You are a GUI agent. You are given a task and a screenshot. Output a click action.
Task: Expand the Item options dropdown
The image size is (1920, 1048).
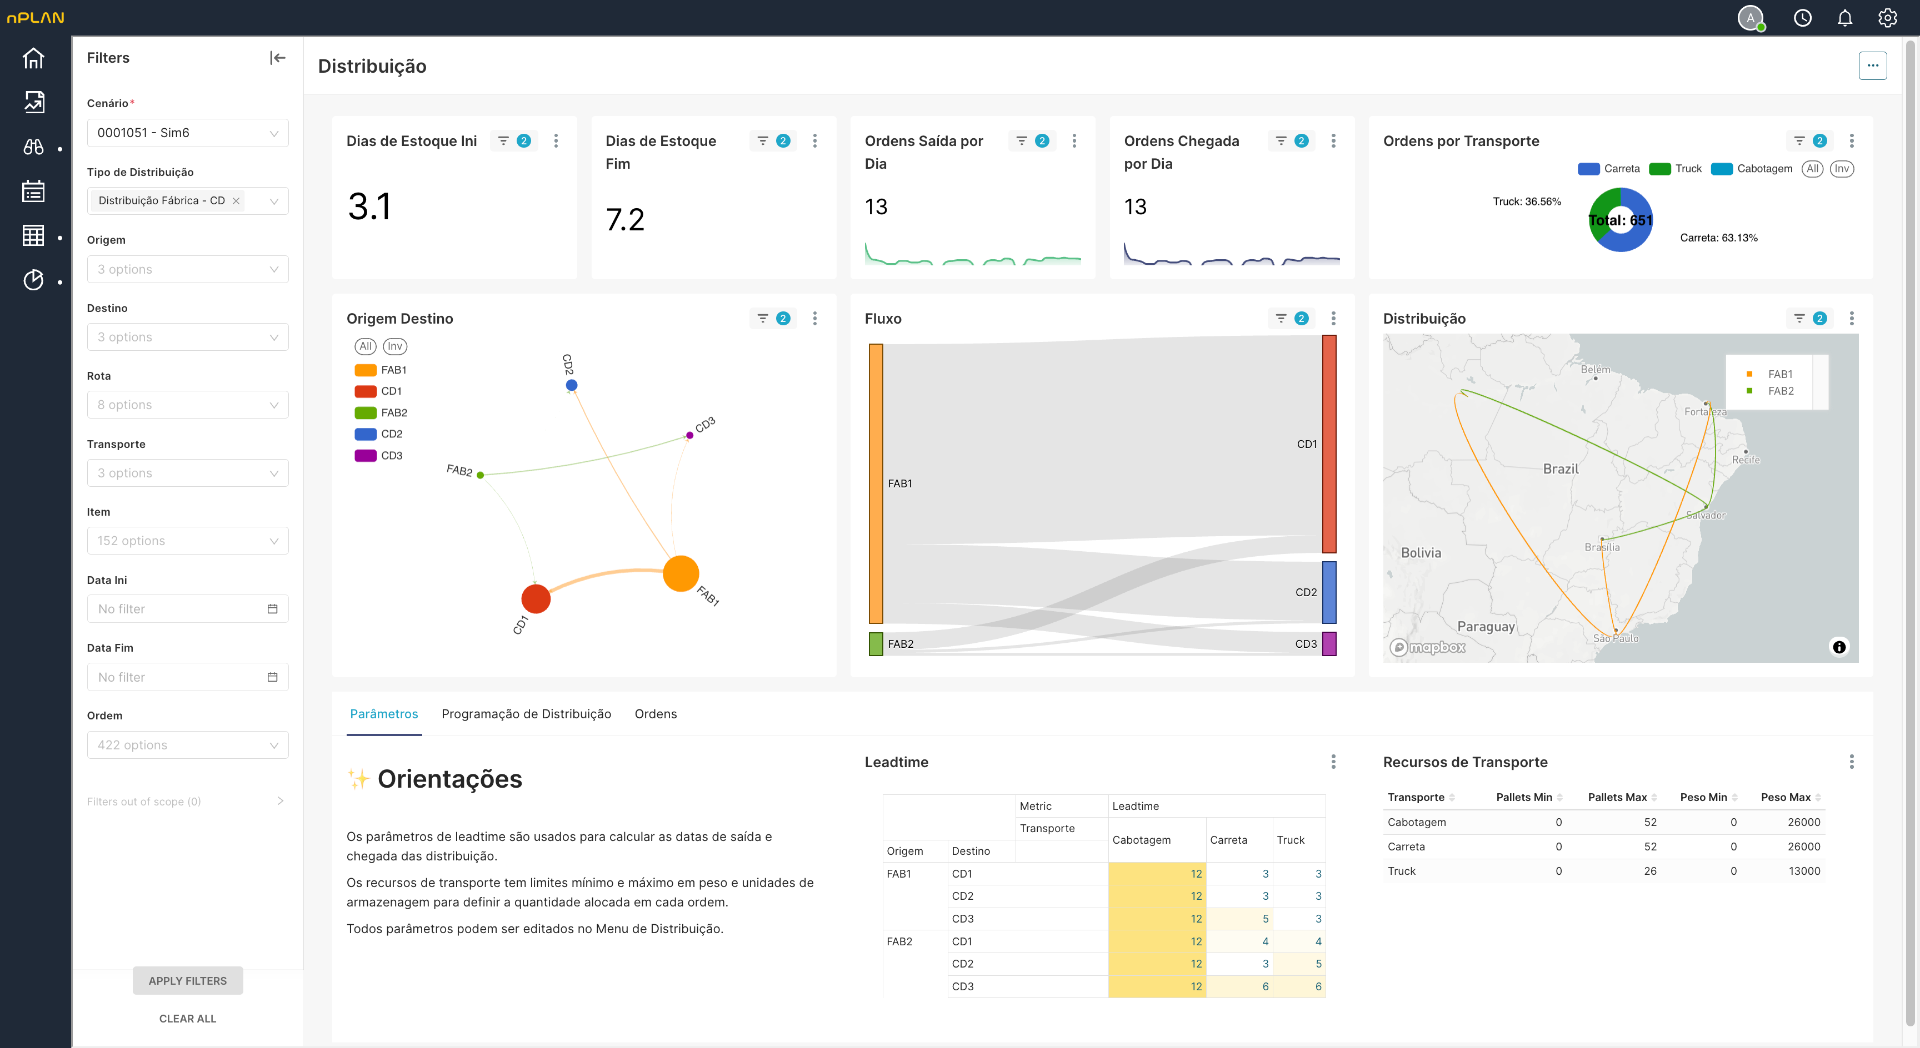click(x=188, y=541)
